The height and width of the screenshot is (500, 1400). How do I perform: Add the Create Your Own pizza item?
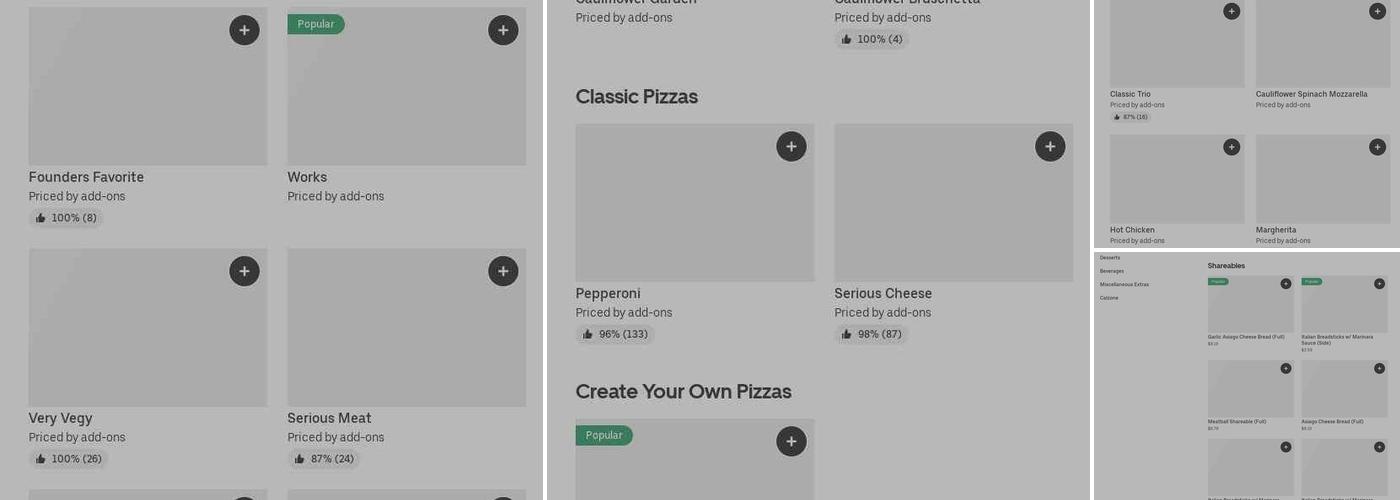791,441
